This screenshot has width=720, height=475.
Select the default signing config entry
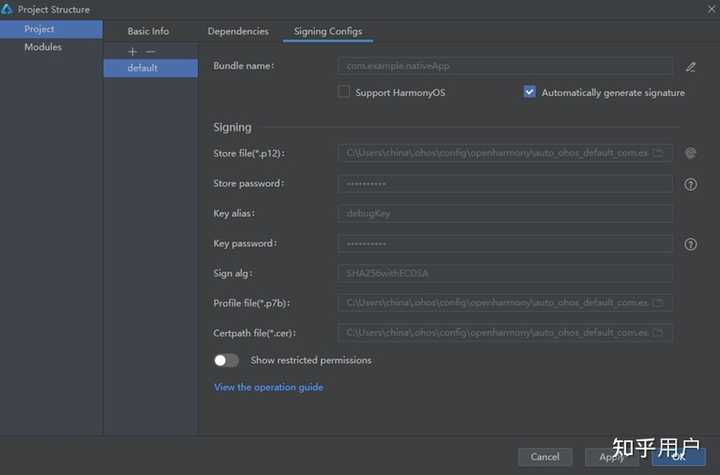(142, 68)
